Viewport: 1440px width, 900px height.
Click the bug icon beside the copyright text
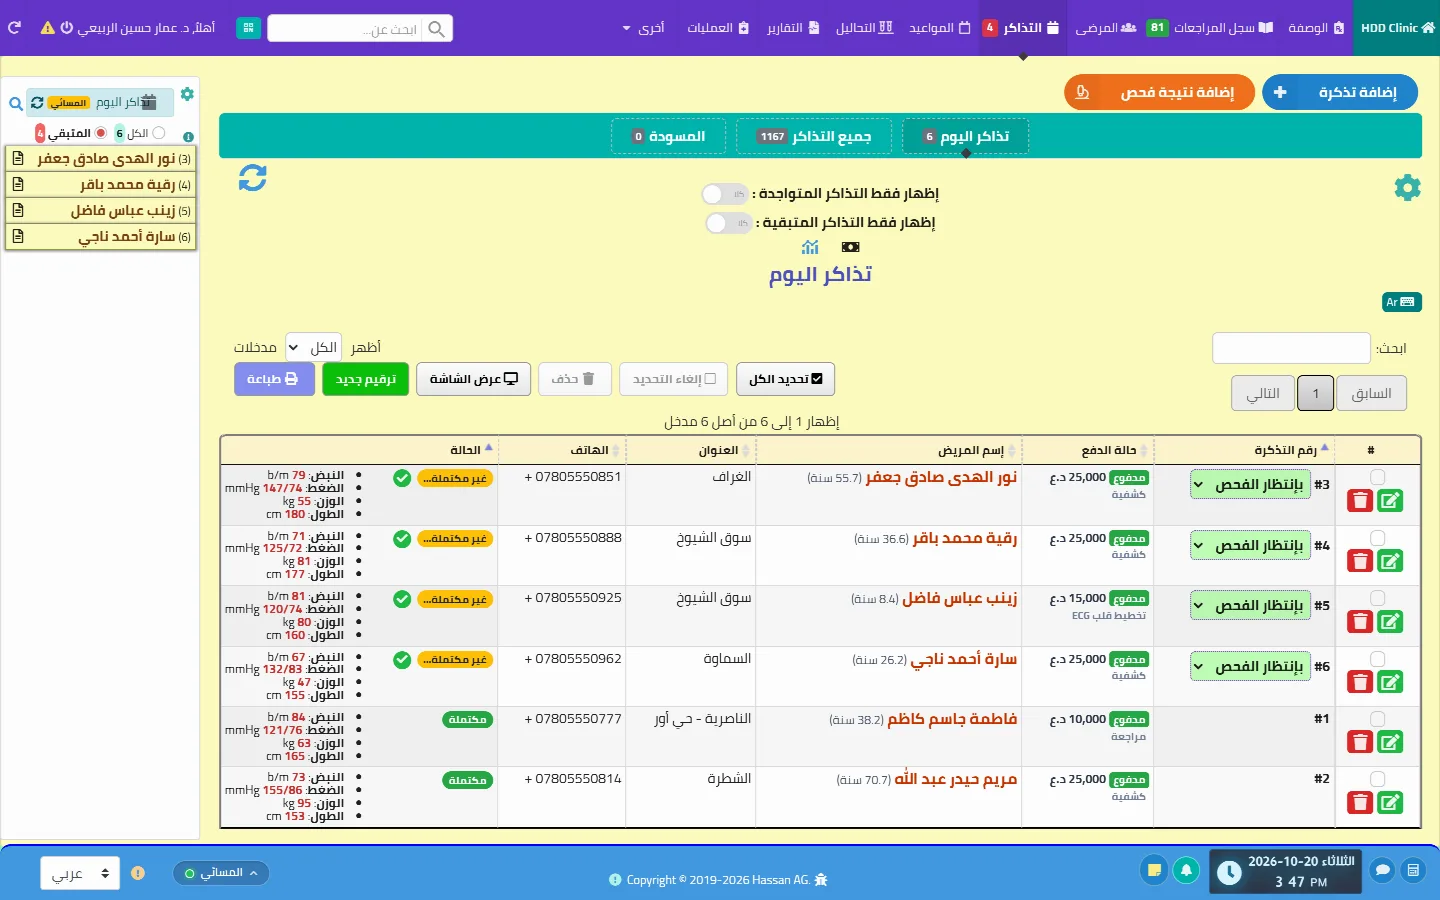821,880
